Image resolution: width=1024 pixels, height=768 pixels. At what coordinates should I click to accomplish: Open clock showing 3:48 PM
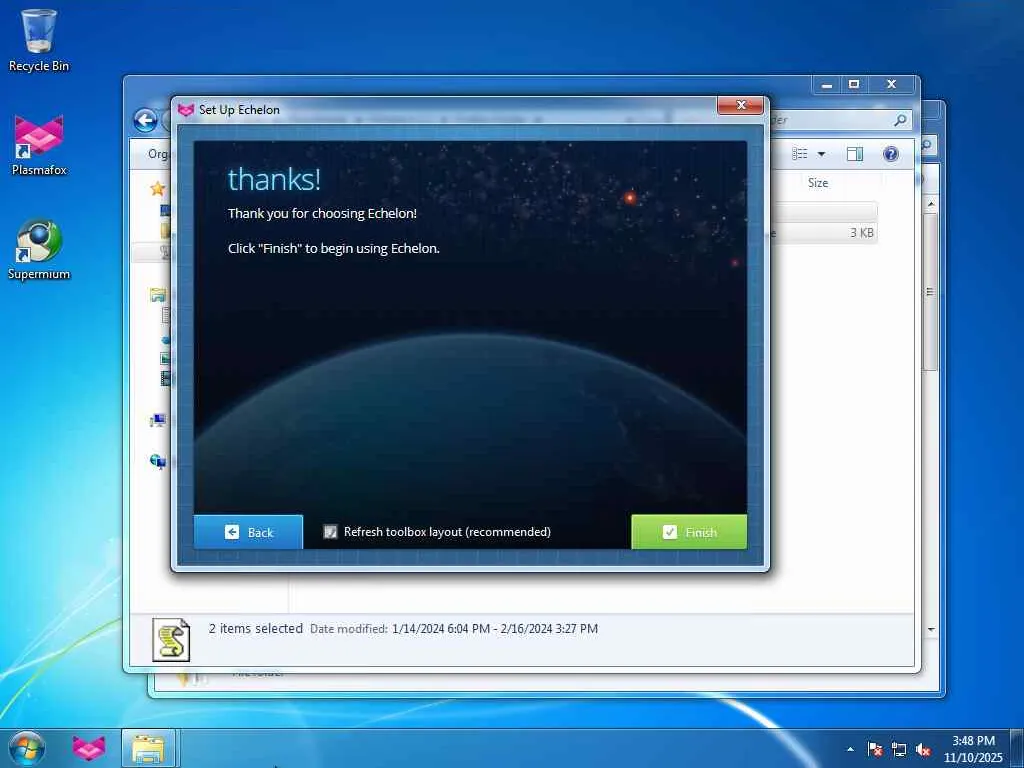973,749
